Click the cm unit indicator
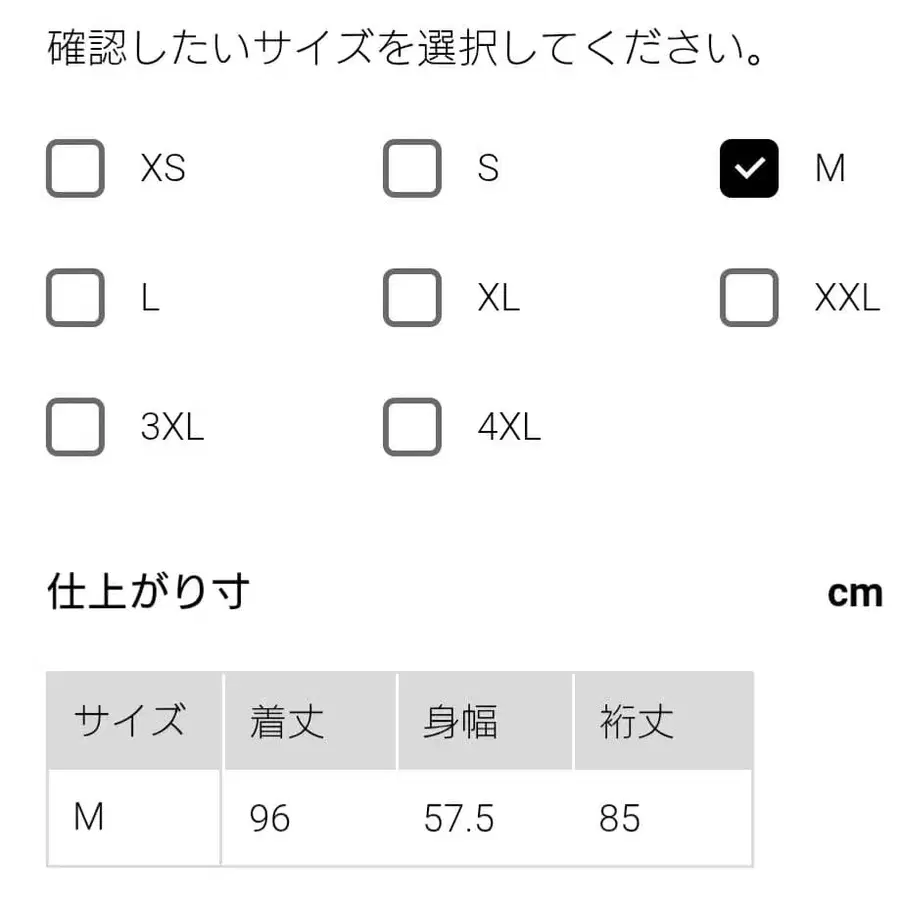Screen dimensions: 900x900 [x=856, y=592]
